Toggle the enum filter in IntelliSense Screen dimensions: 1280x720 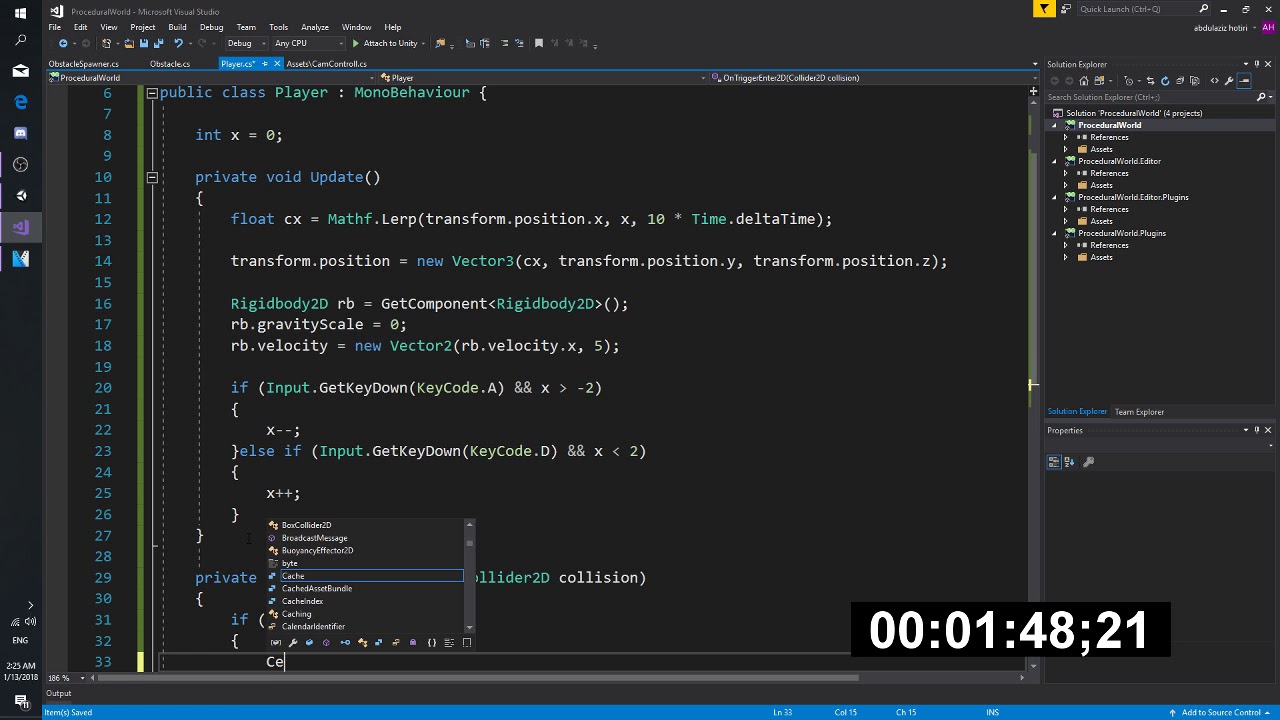tap(396, 642)
